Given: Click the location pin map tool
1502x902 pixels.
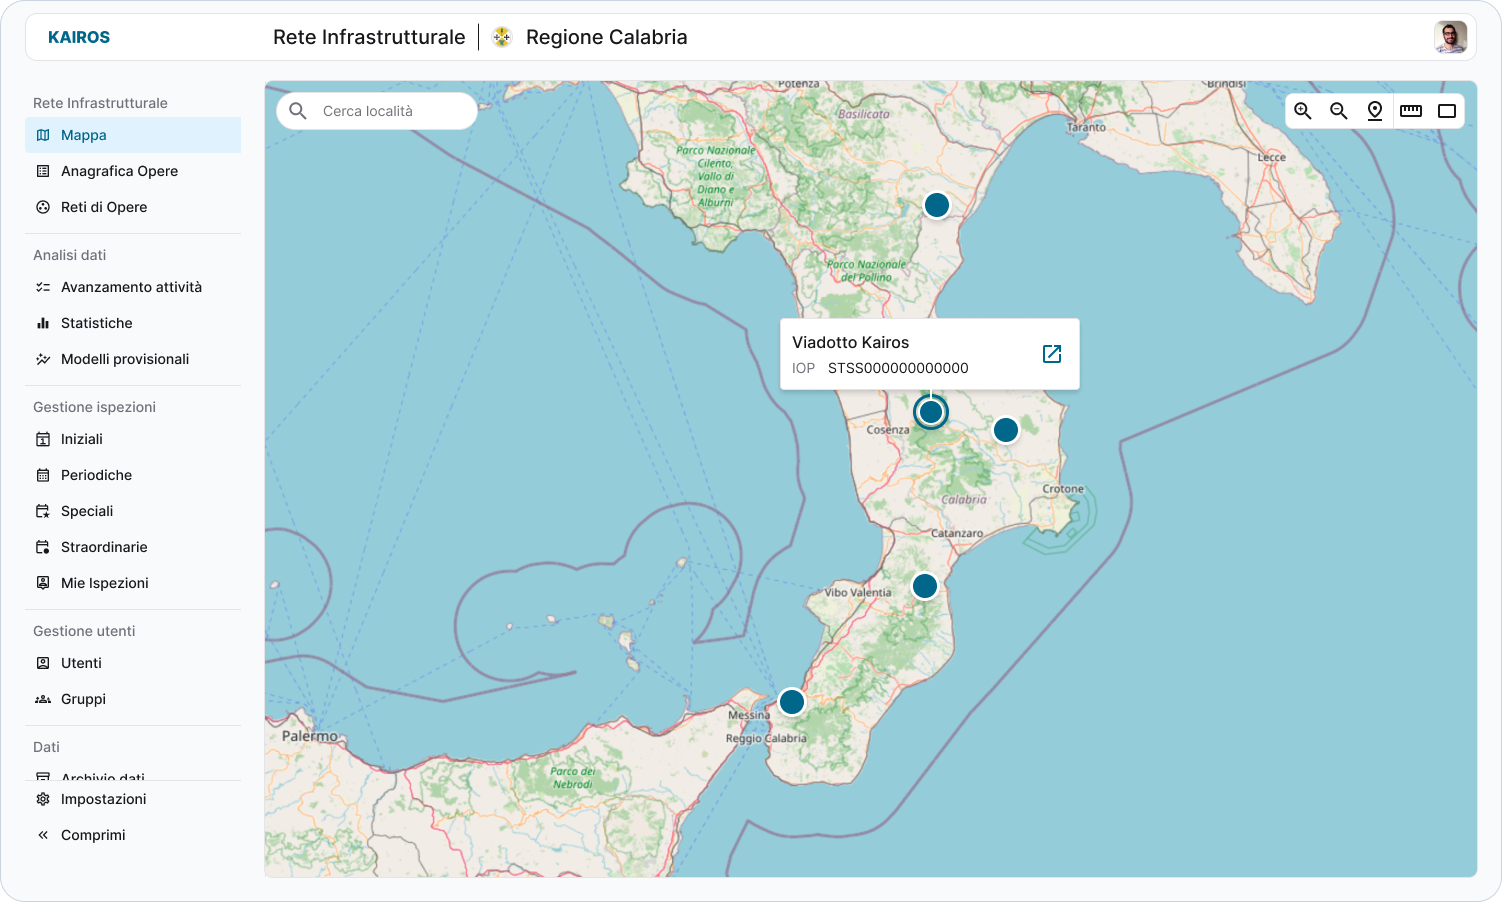Looking at the screenshot, I should click(x=1375, y=111).
